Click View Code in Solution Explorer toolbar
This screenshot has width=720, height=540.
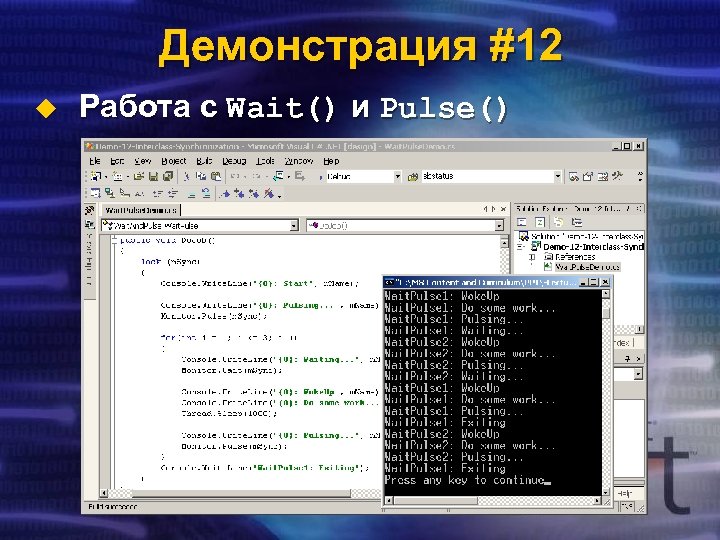(522, 223)
